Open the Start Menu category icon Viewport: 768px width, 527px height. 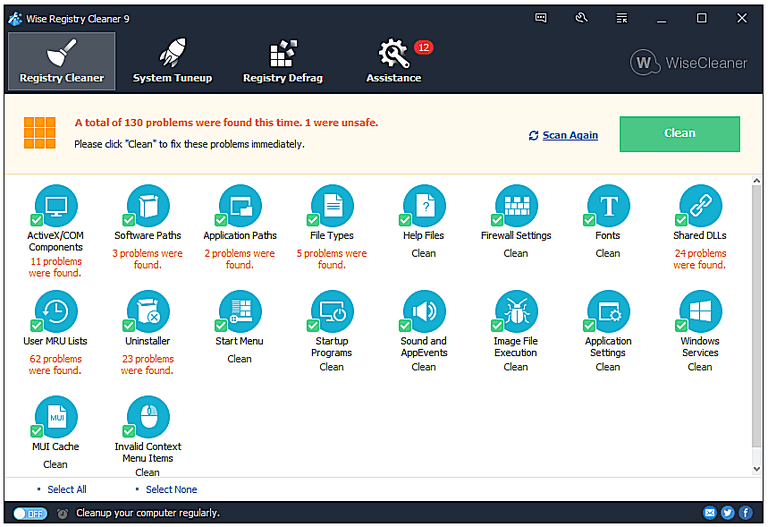tap(240, 311)
